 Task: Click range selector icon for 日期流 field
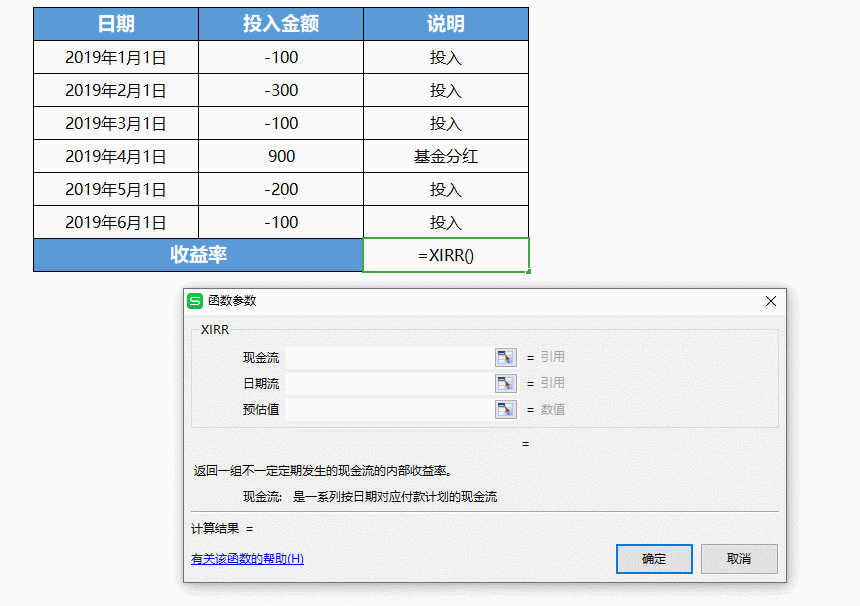(x=506, y=383)
